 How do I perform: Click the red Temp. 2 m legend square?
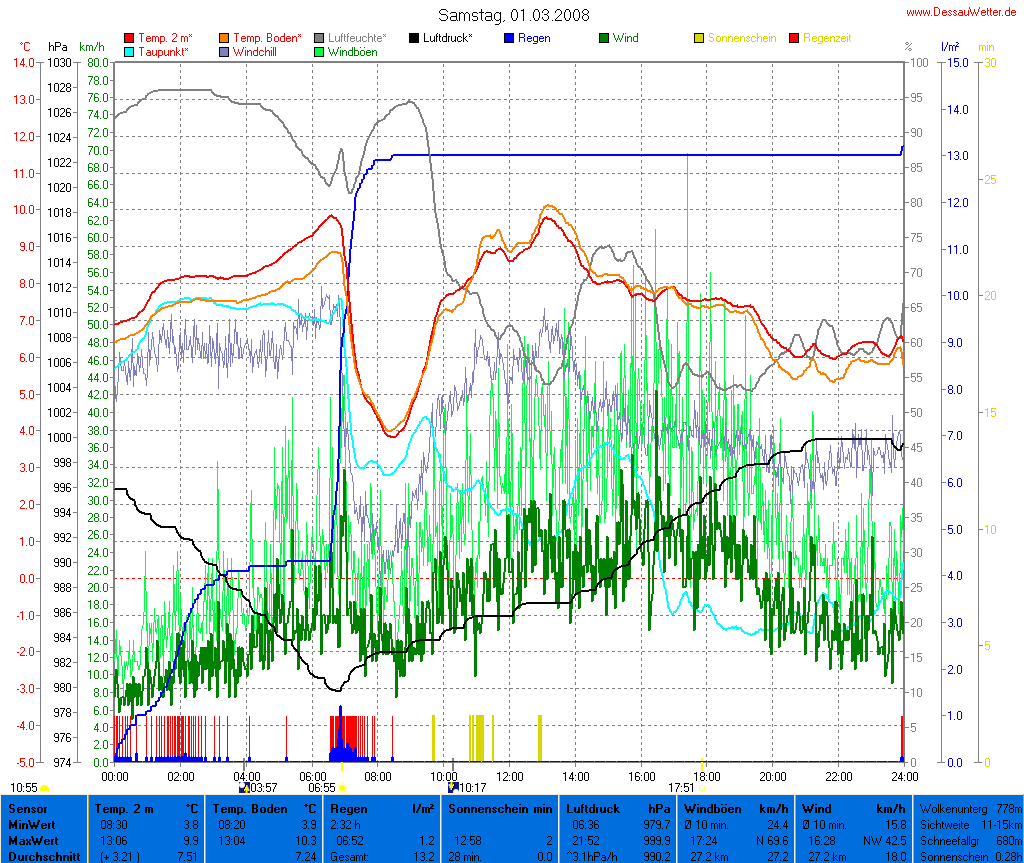[129, 38]
